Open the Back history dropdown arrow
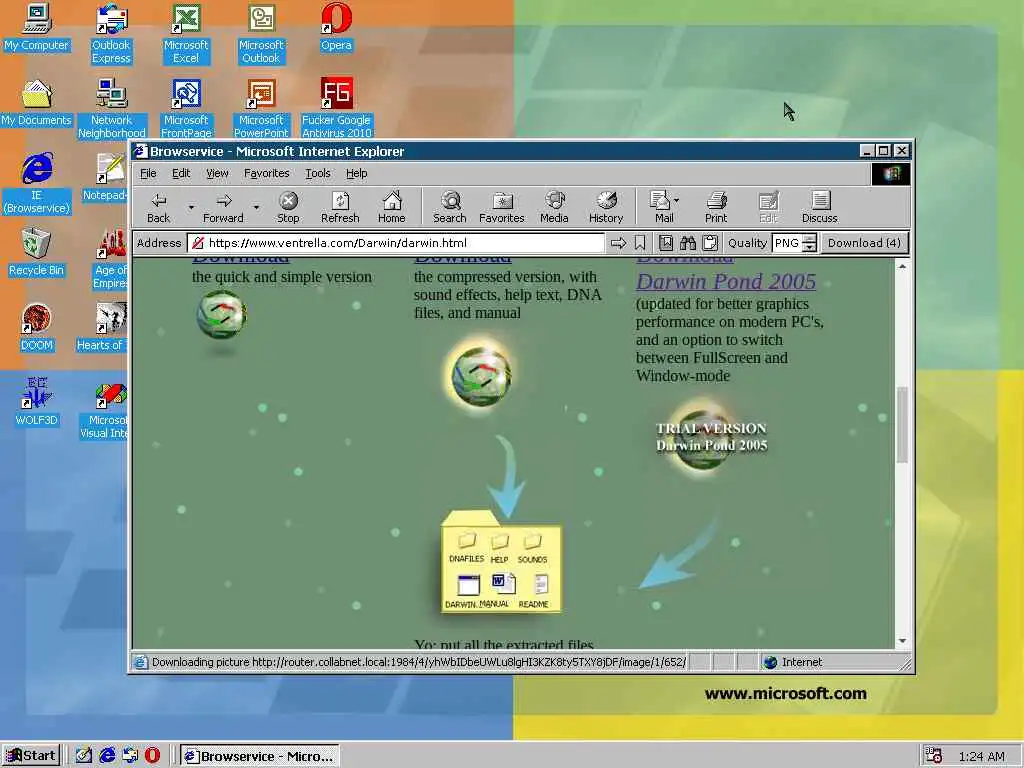 (191, 208)
